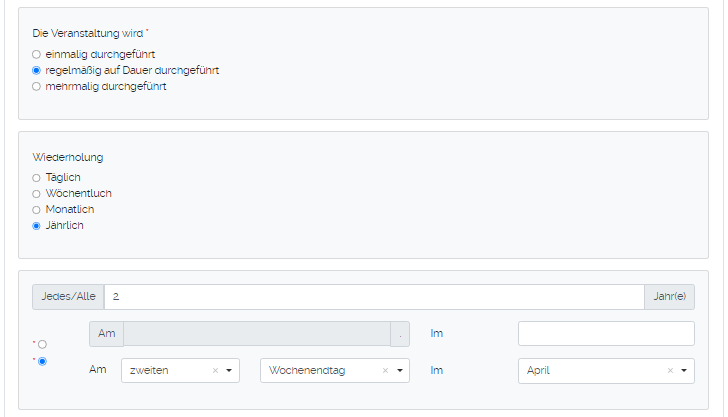
Task: Open the 'zweiten' ordinal dropdown arrow
Action: coord(230,371)
